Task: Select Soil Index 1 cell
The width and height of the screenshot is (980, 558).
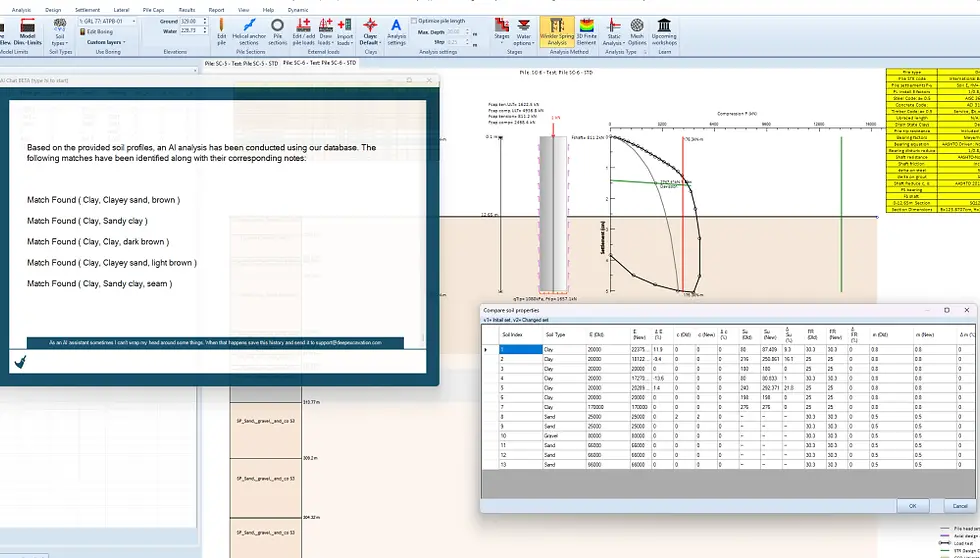Action: click(x=520, y=350)
